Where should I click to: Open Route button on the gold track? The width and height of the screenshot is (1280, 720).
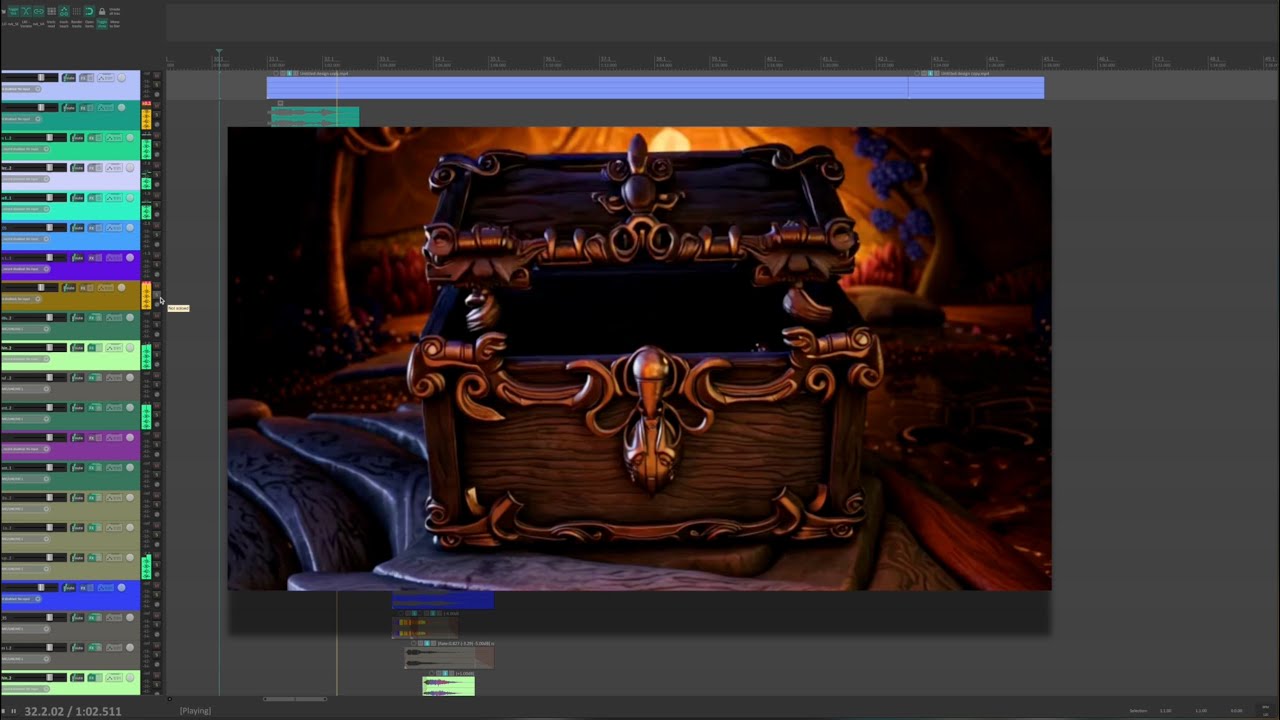tap(69, 288)
